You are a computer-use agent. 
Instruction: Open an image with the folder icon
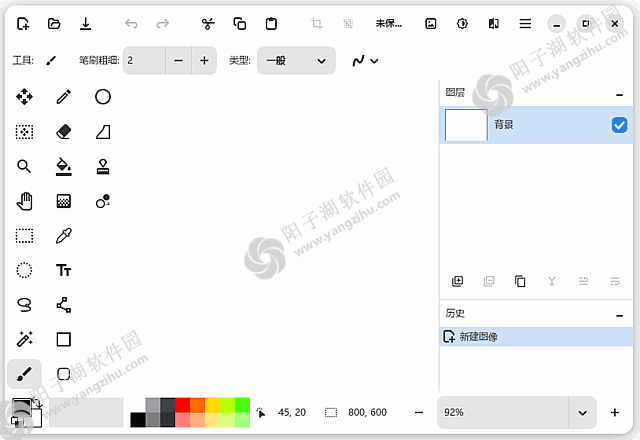point(54,24)
